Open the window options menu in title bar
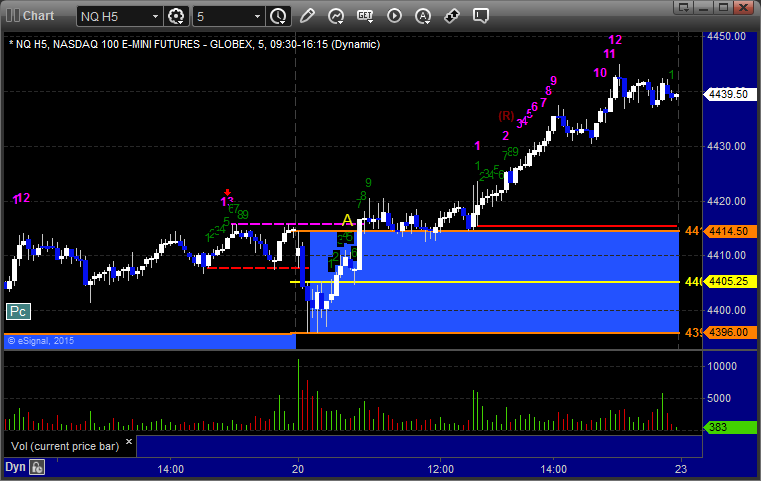 (684, 7)
